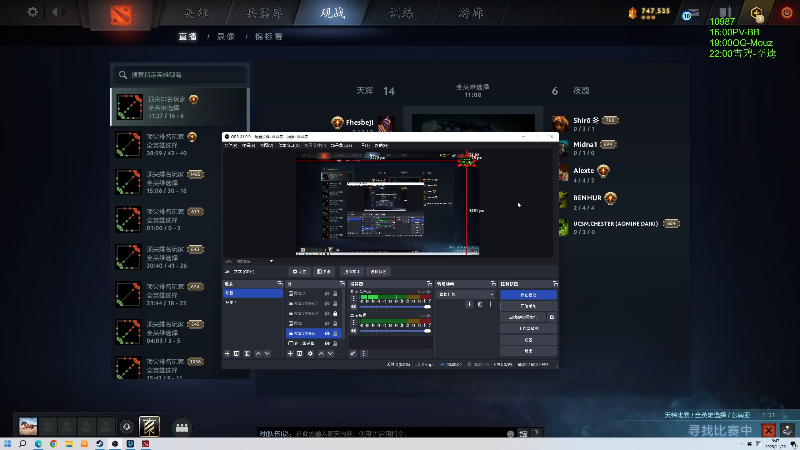Add a source in OBS Sources dock

point(290,354)
